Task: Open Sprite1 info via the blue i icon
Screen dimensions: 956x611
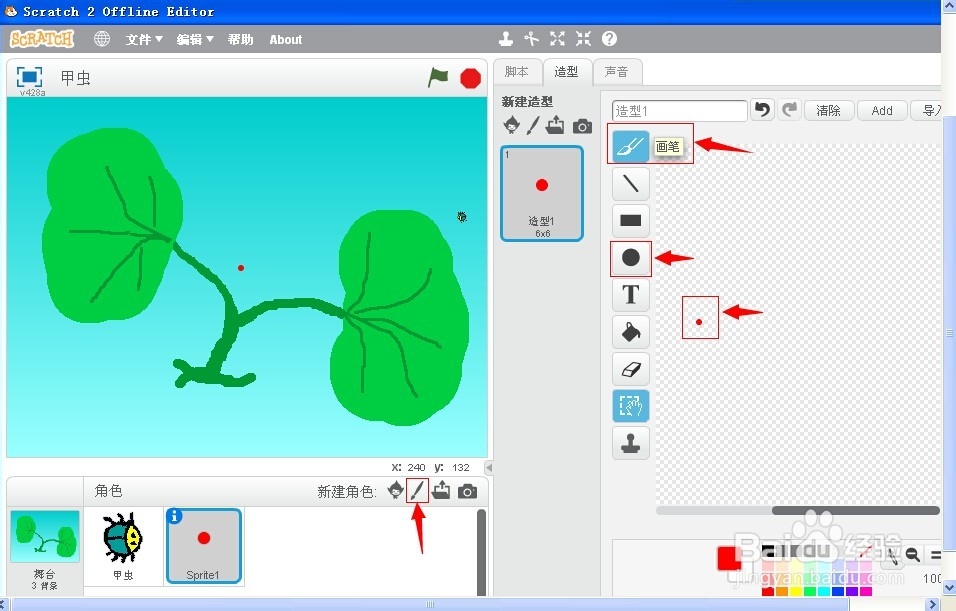Action: (x=174, y=516)
